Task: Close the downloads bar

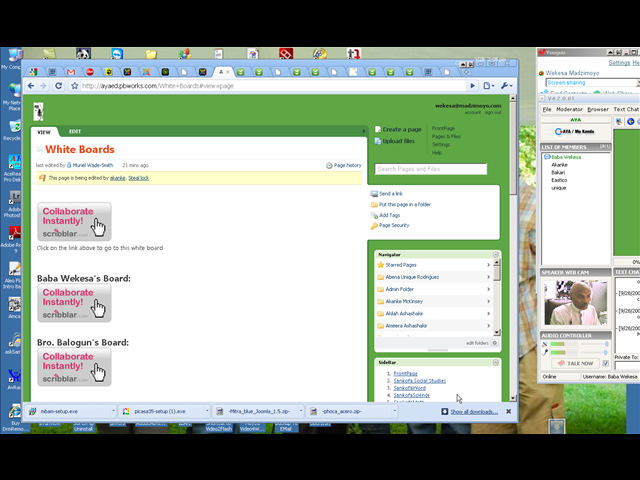Action: click(509, 411)
